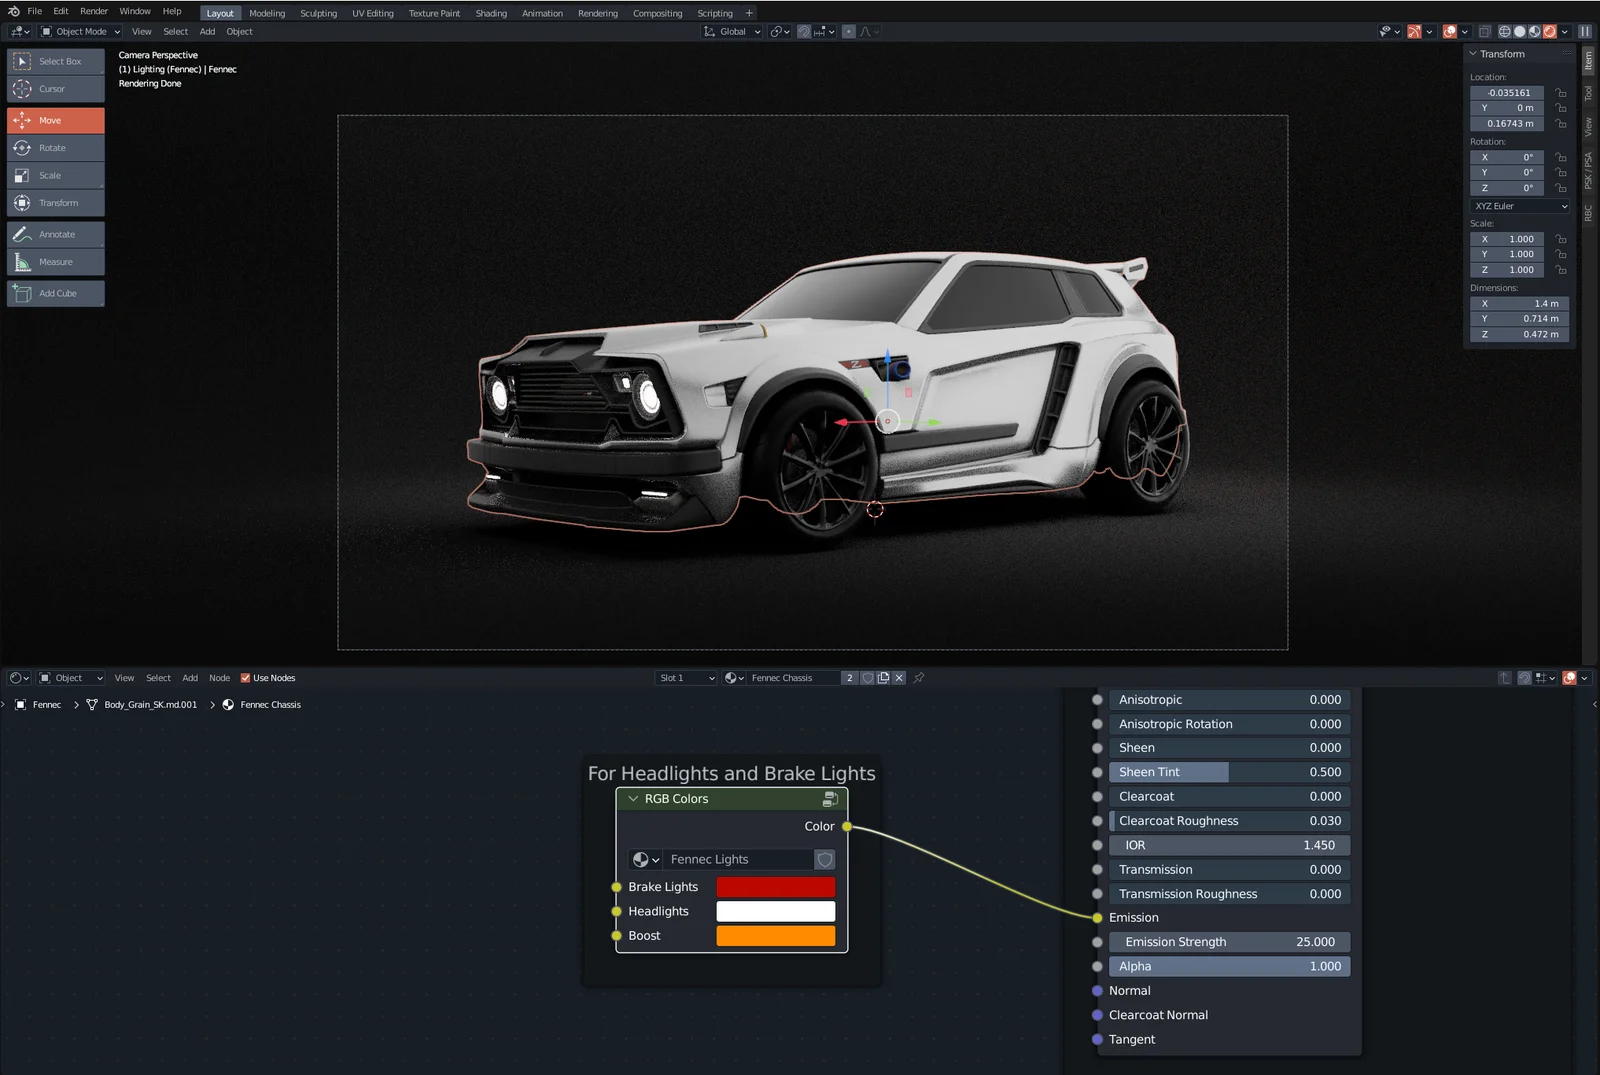The width and height of the screenshot is (1600, 1075).
Task: Collapse the RGB Colors node
Action: tap(633, 799)
